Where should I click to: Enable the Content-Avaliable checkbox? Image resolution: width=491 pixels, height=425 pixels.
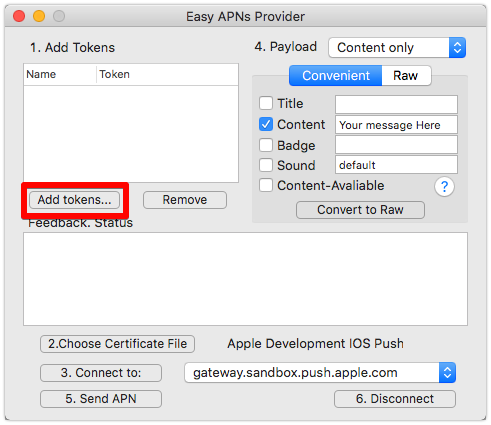tap(266, 185)
